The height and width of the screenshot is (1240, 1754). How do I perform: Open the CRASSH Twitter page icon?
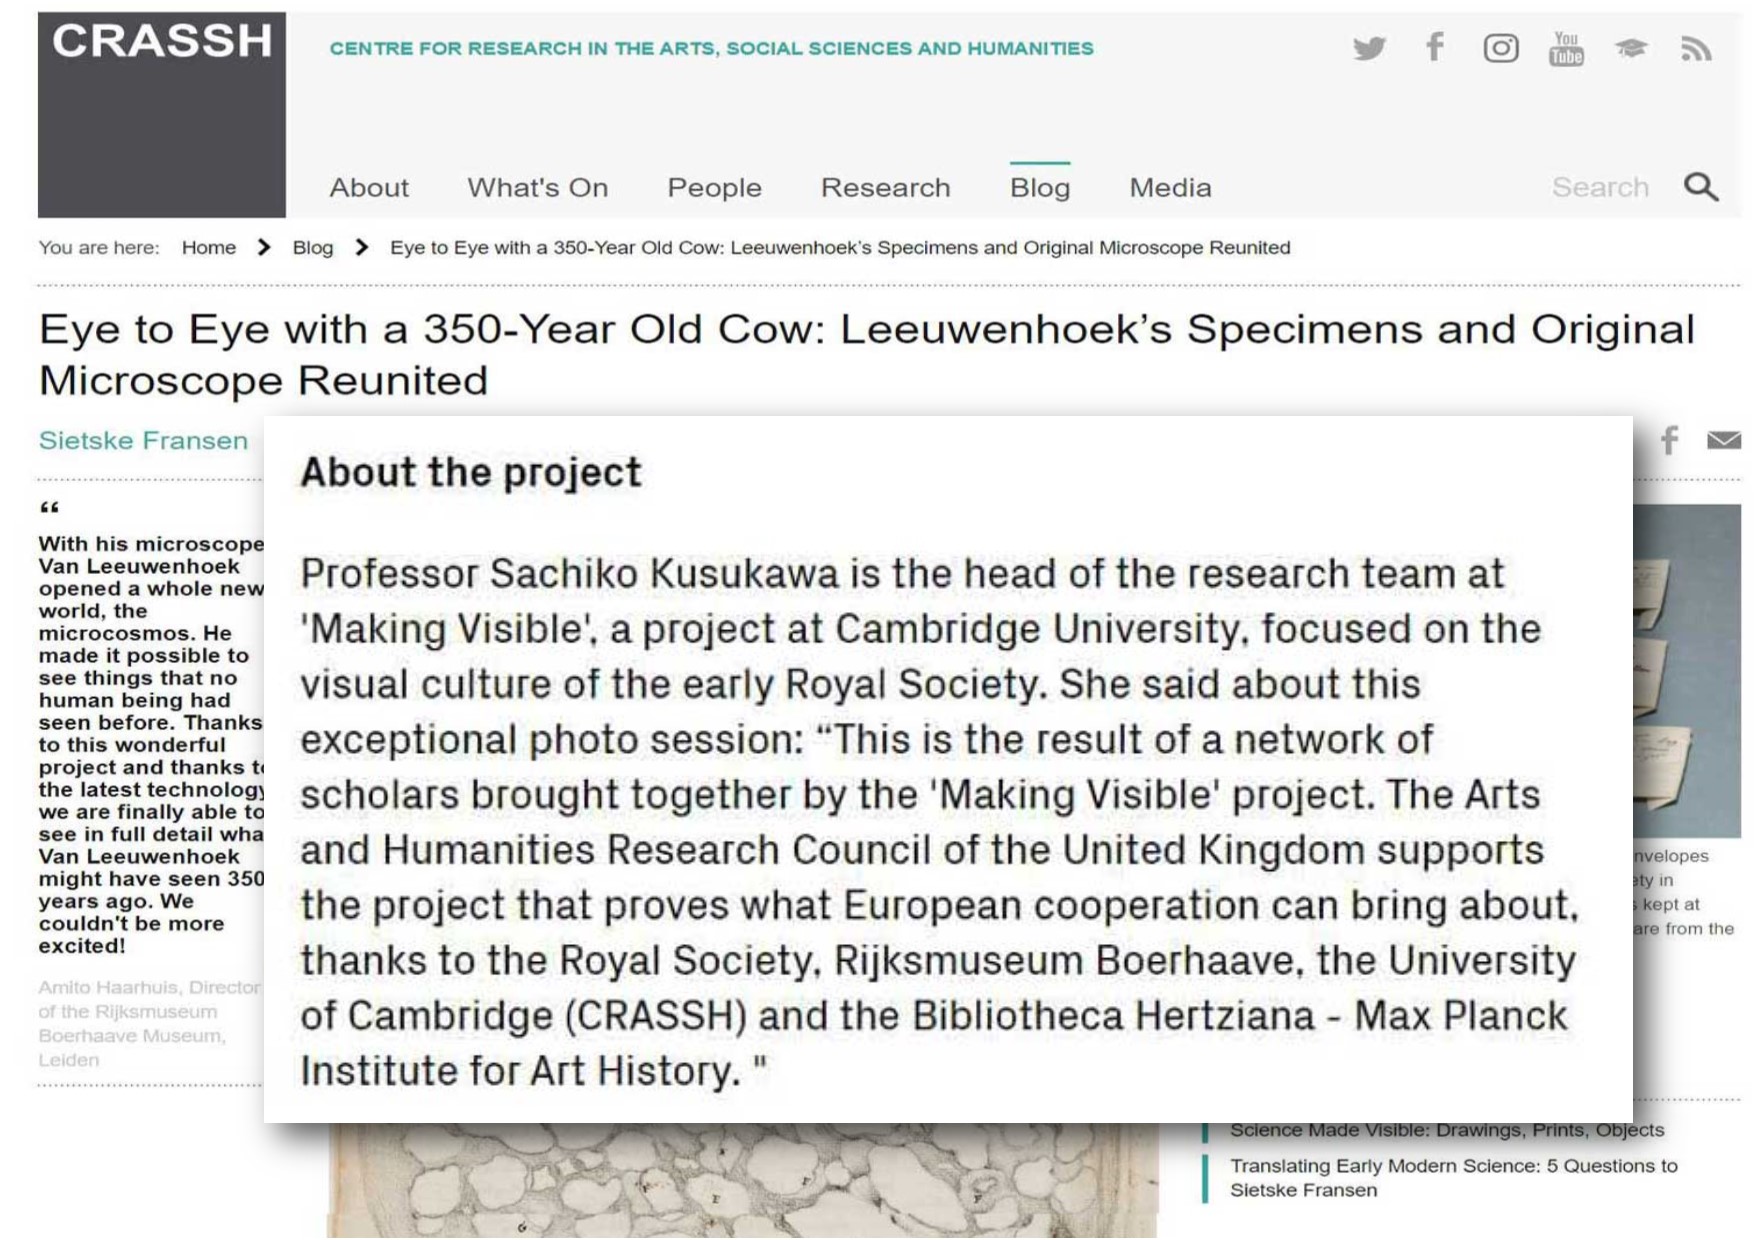[x=1369, y=48]
